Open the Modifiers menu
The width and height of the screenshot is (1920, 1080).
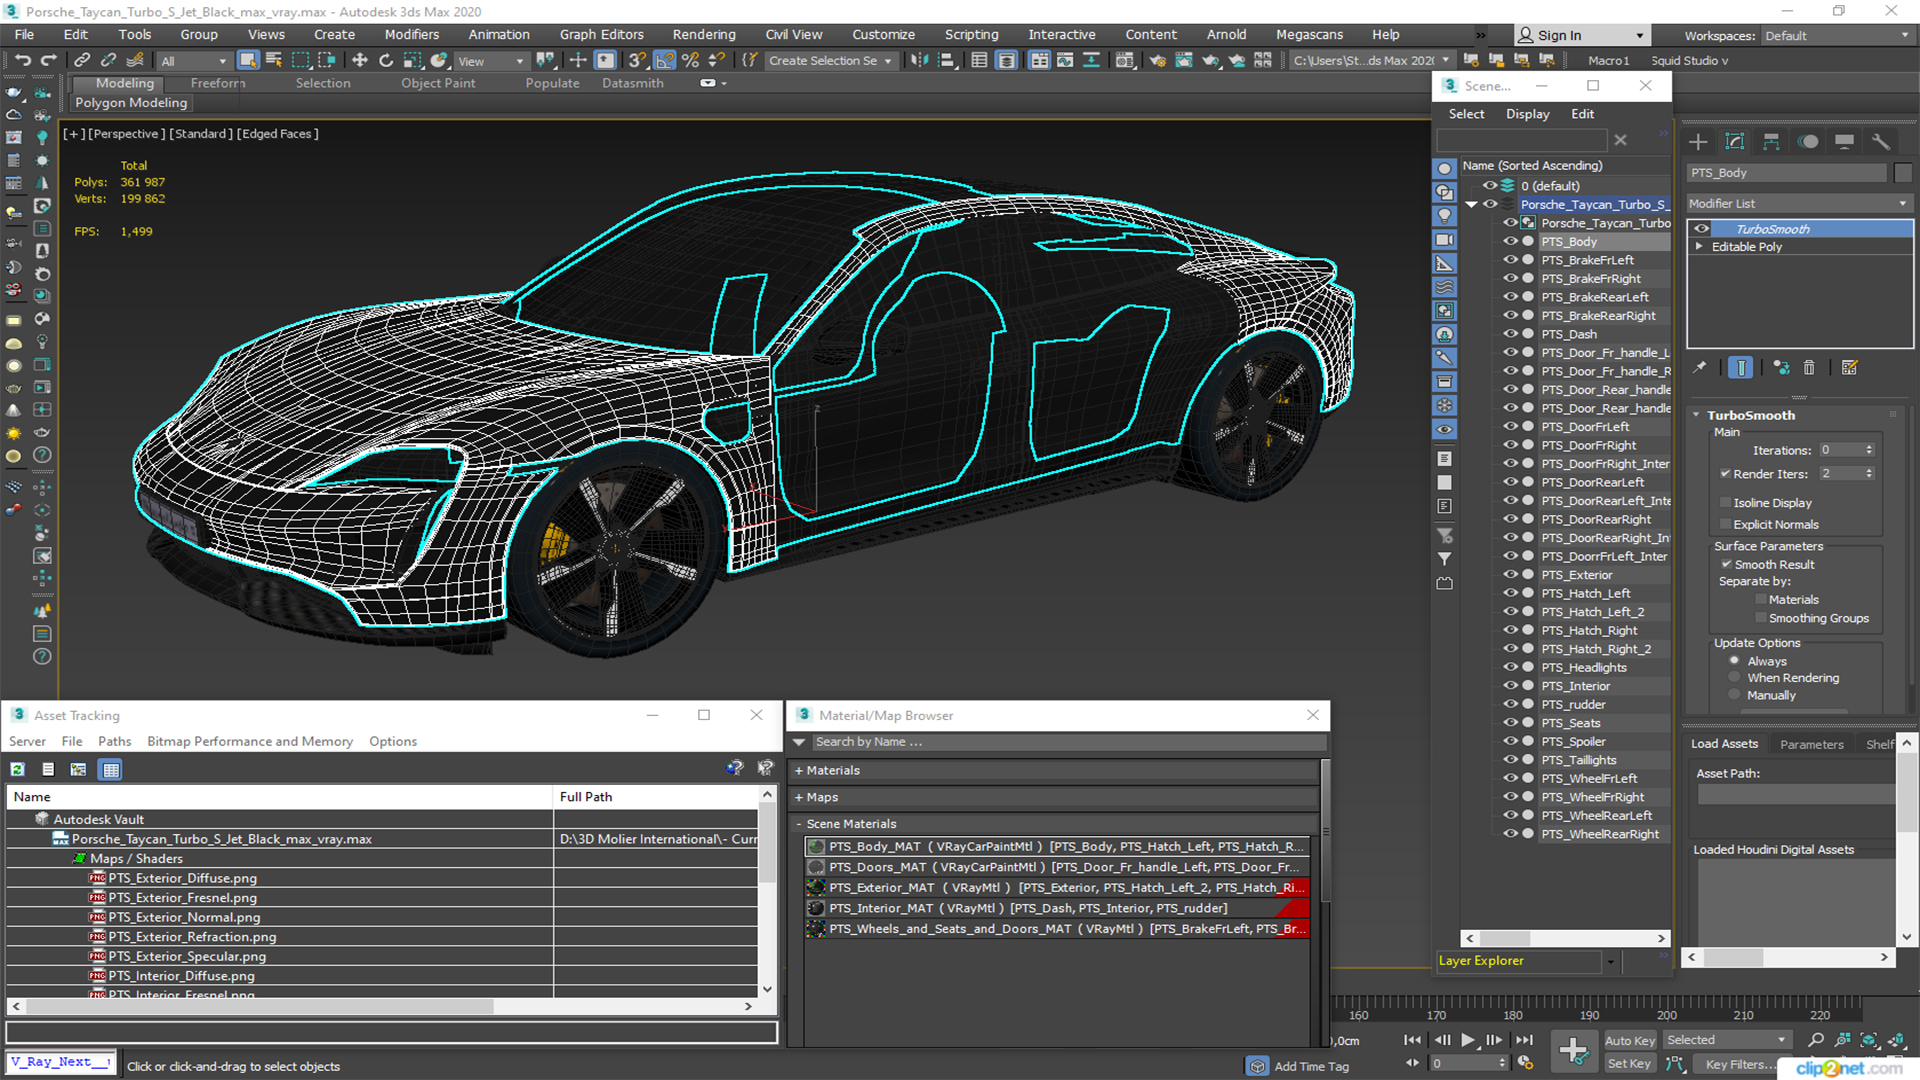point(411,35)
